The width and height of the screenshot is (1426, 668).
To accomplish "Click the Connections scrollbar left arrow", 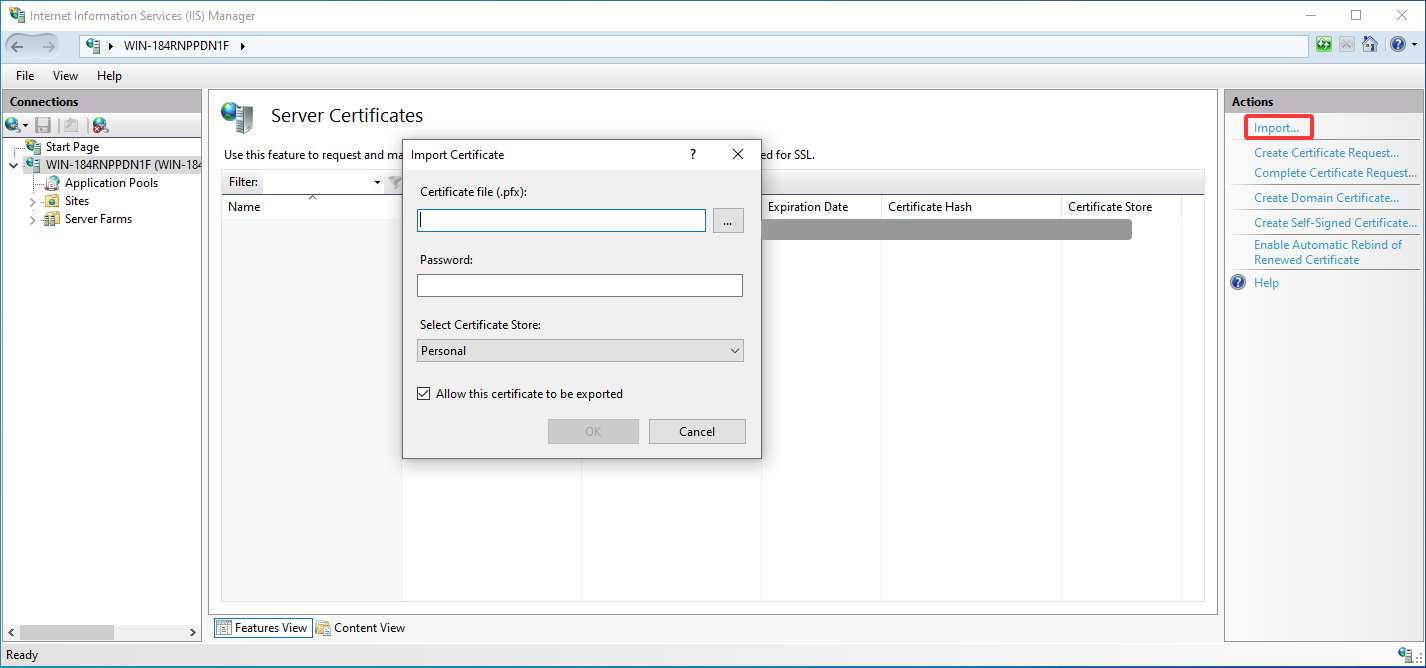I will point(11,632).
